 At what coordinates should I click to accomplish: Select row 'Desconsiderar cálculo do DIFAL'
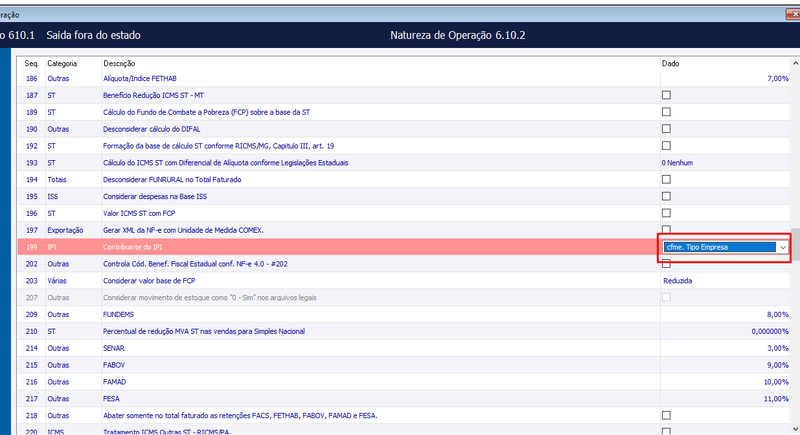(x=403, y=129)
